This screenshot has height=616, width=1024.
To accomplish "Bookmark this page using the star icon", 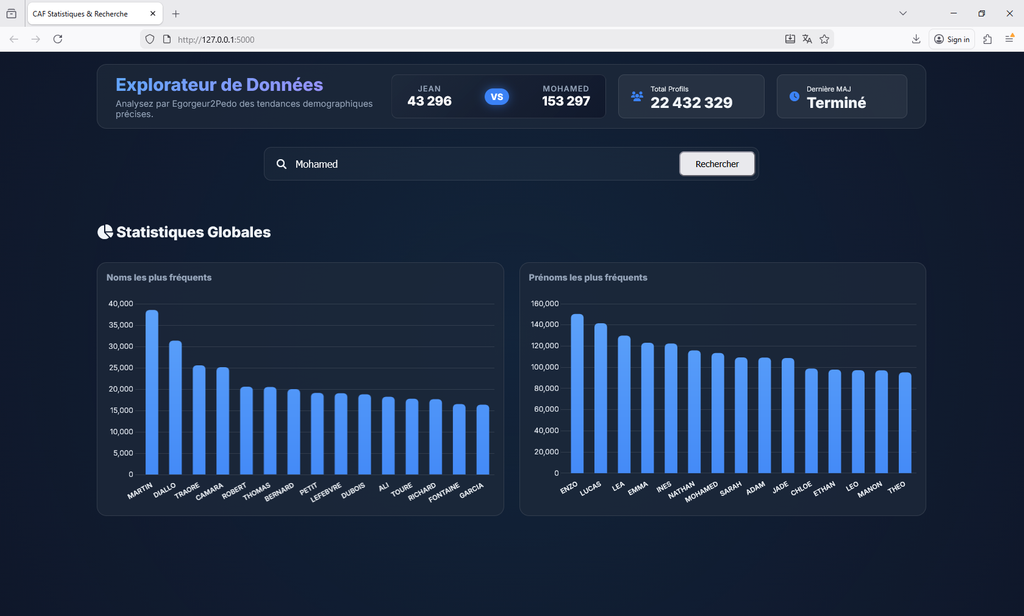I will click(x=824, y=39).
